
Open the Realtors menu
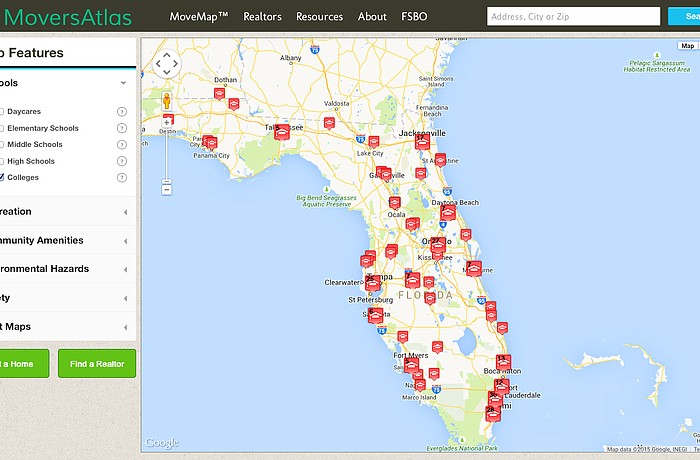coord(262,16)
